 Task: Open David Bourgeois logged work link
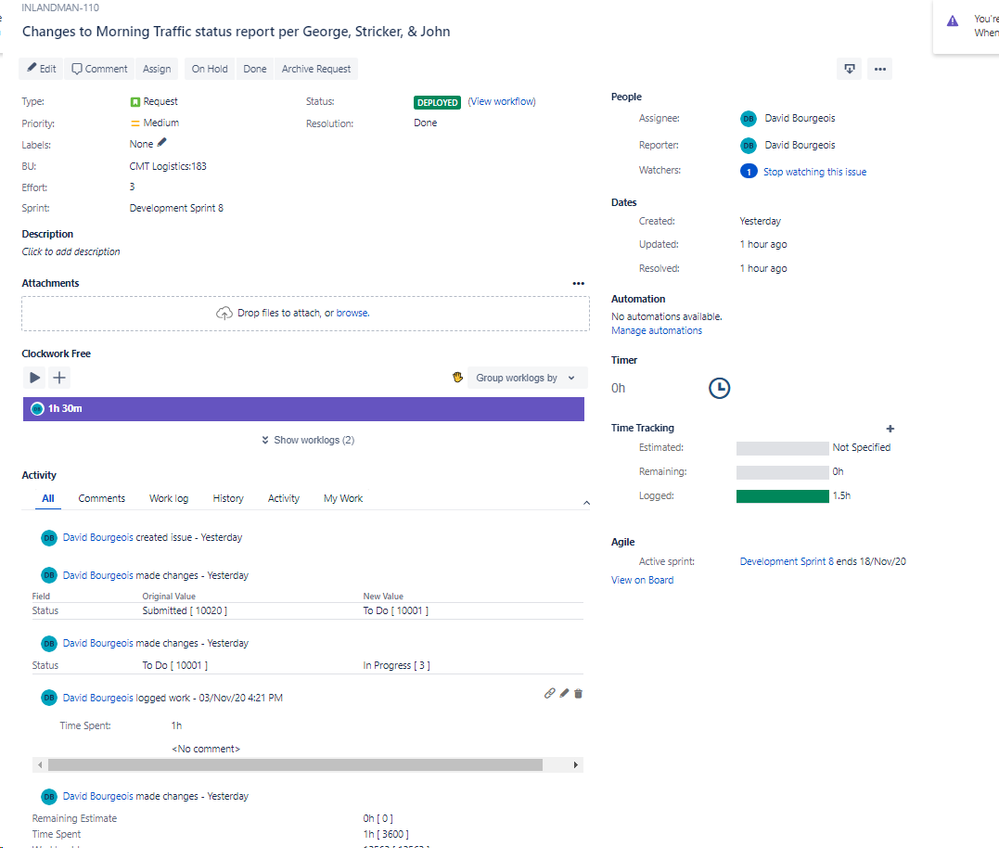pyautogui.click(x=98, y=698)
